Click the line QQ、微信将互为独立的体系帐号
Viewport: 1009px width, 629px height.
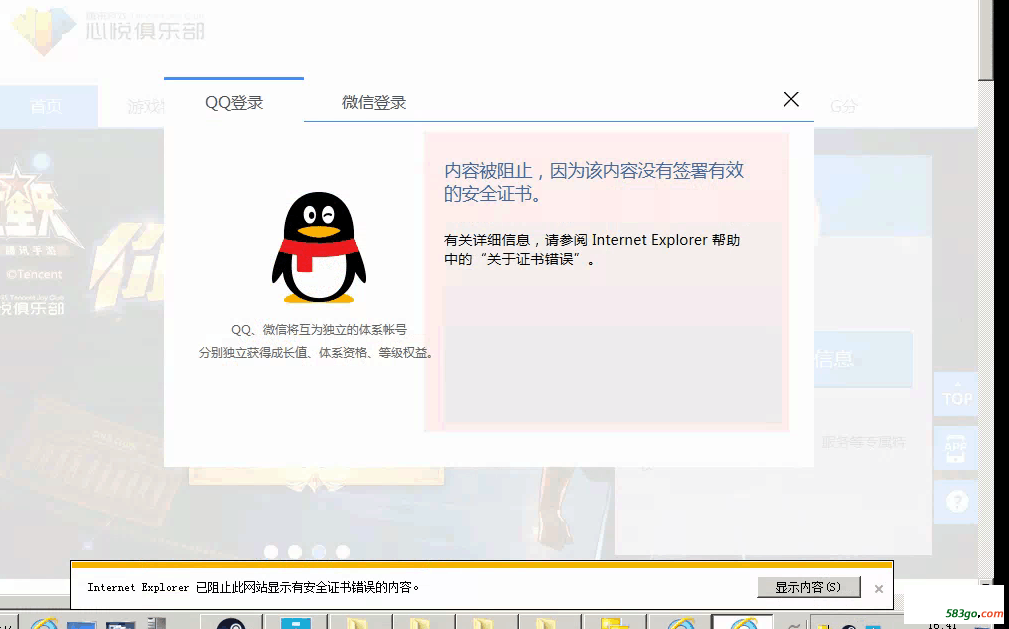tap(319, 330)
